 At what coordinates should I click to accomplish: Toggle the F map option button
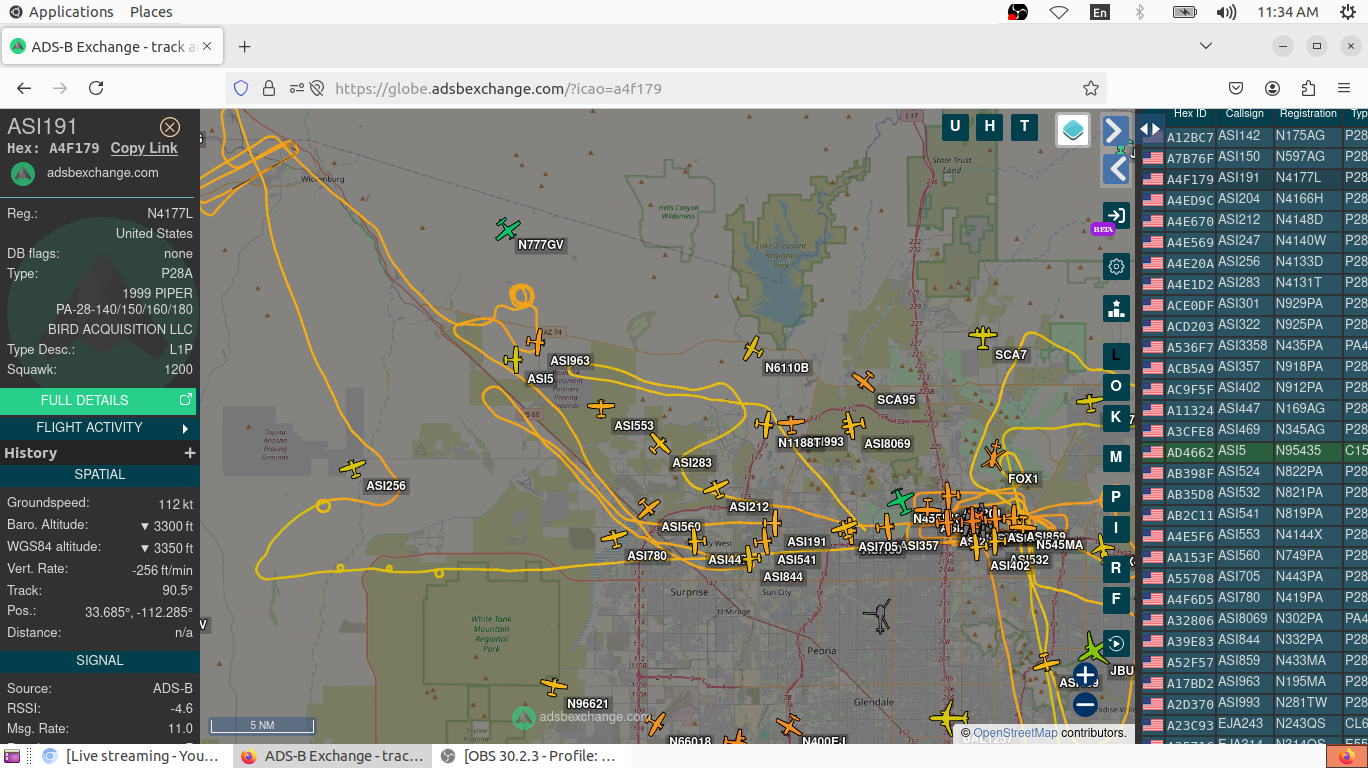[1117, 599]
